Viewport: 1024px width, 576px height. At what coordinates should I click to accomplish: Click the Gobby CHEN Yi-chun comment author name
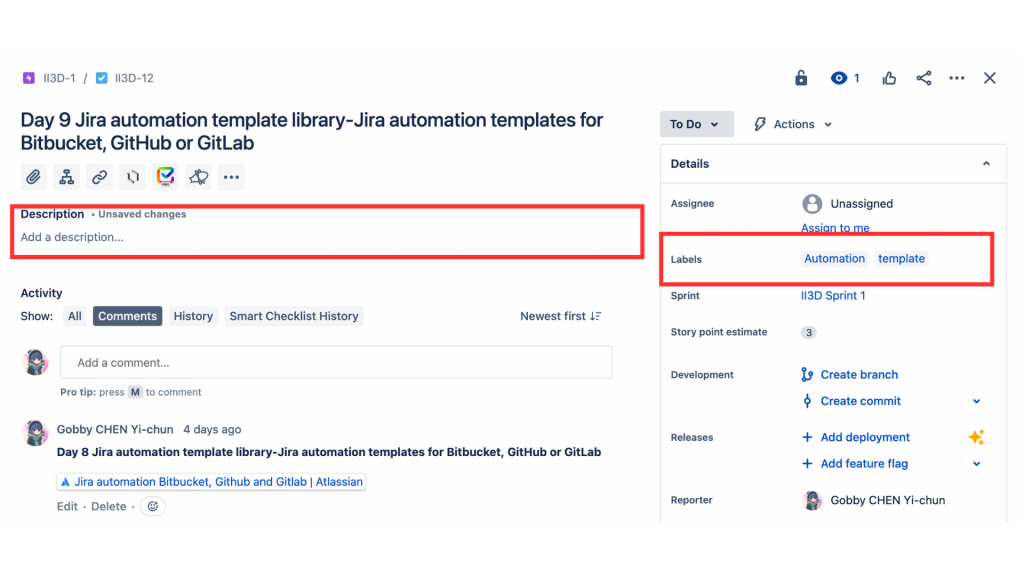[x=115, y=430]
